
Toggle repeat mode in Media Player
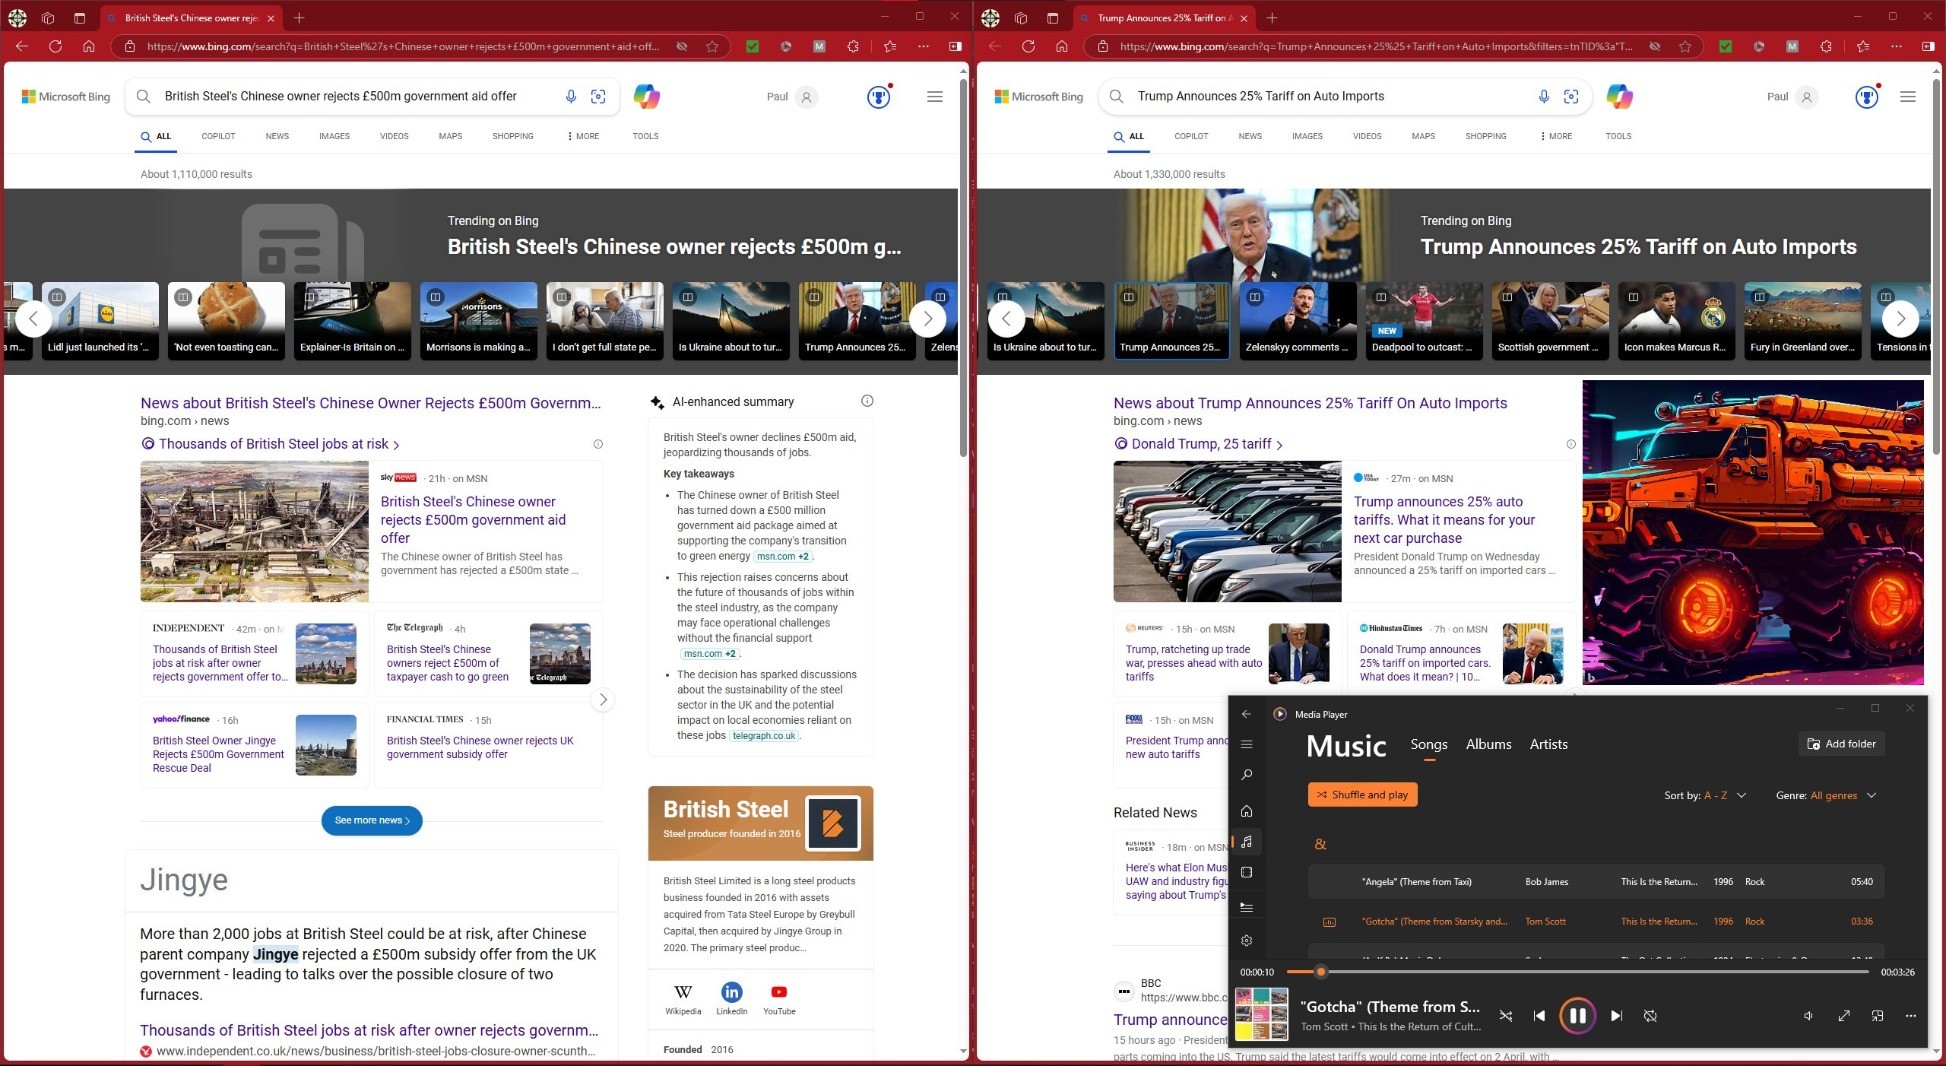(1650, 1016)
